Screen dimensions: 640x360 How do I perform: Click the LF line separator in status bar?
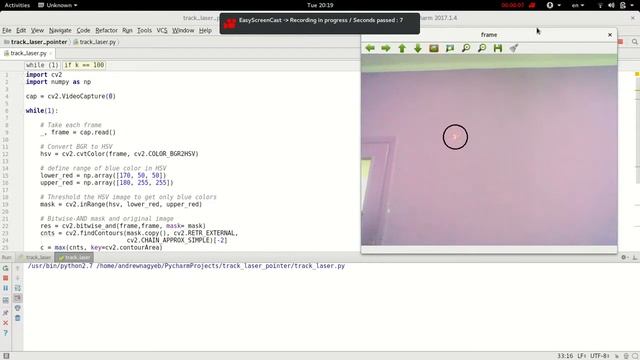point(582,356)
